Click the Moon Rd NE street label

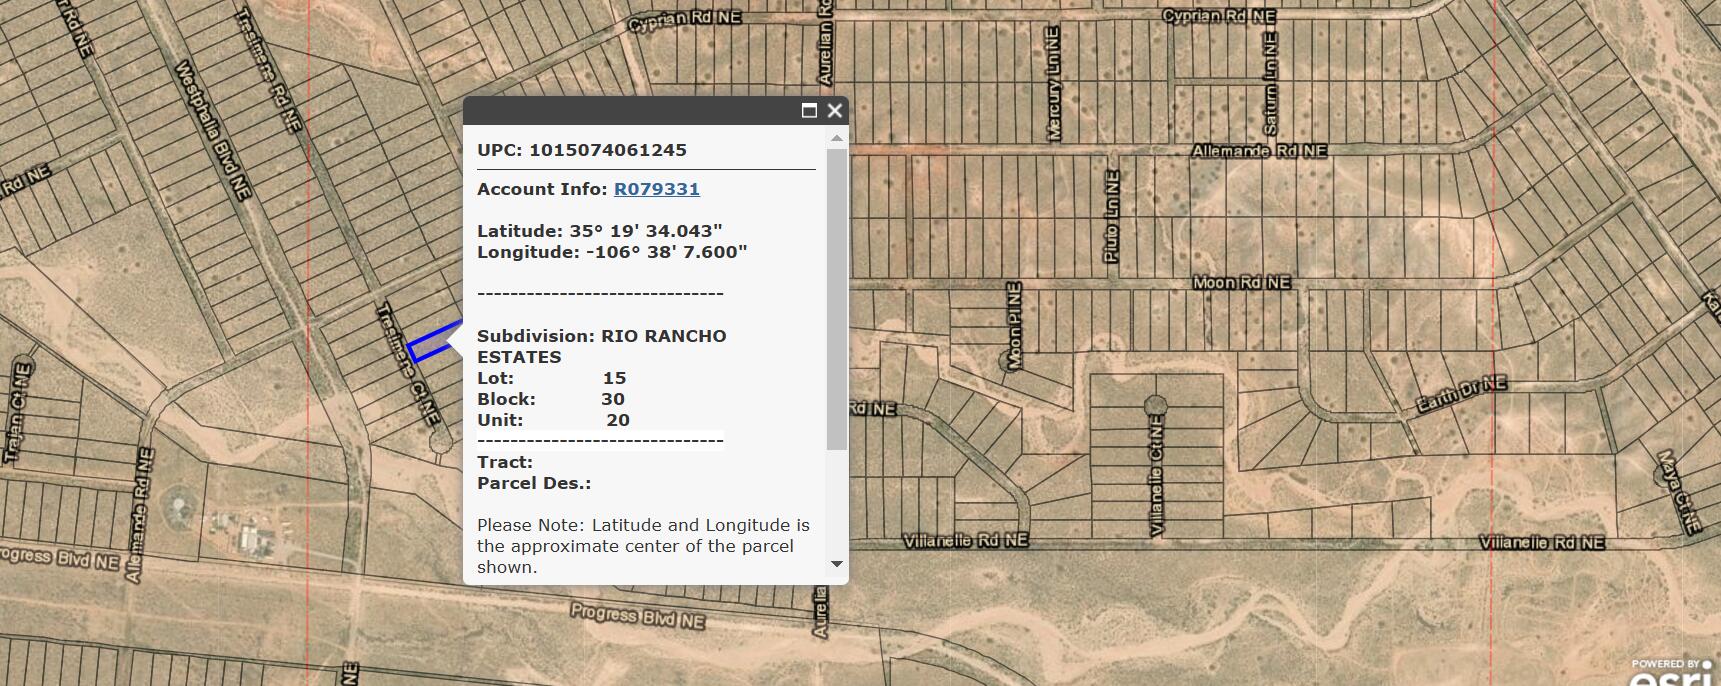[1241, 283]
